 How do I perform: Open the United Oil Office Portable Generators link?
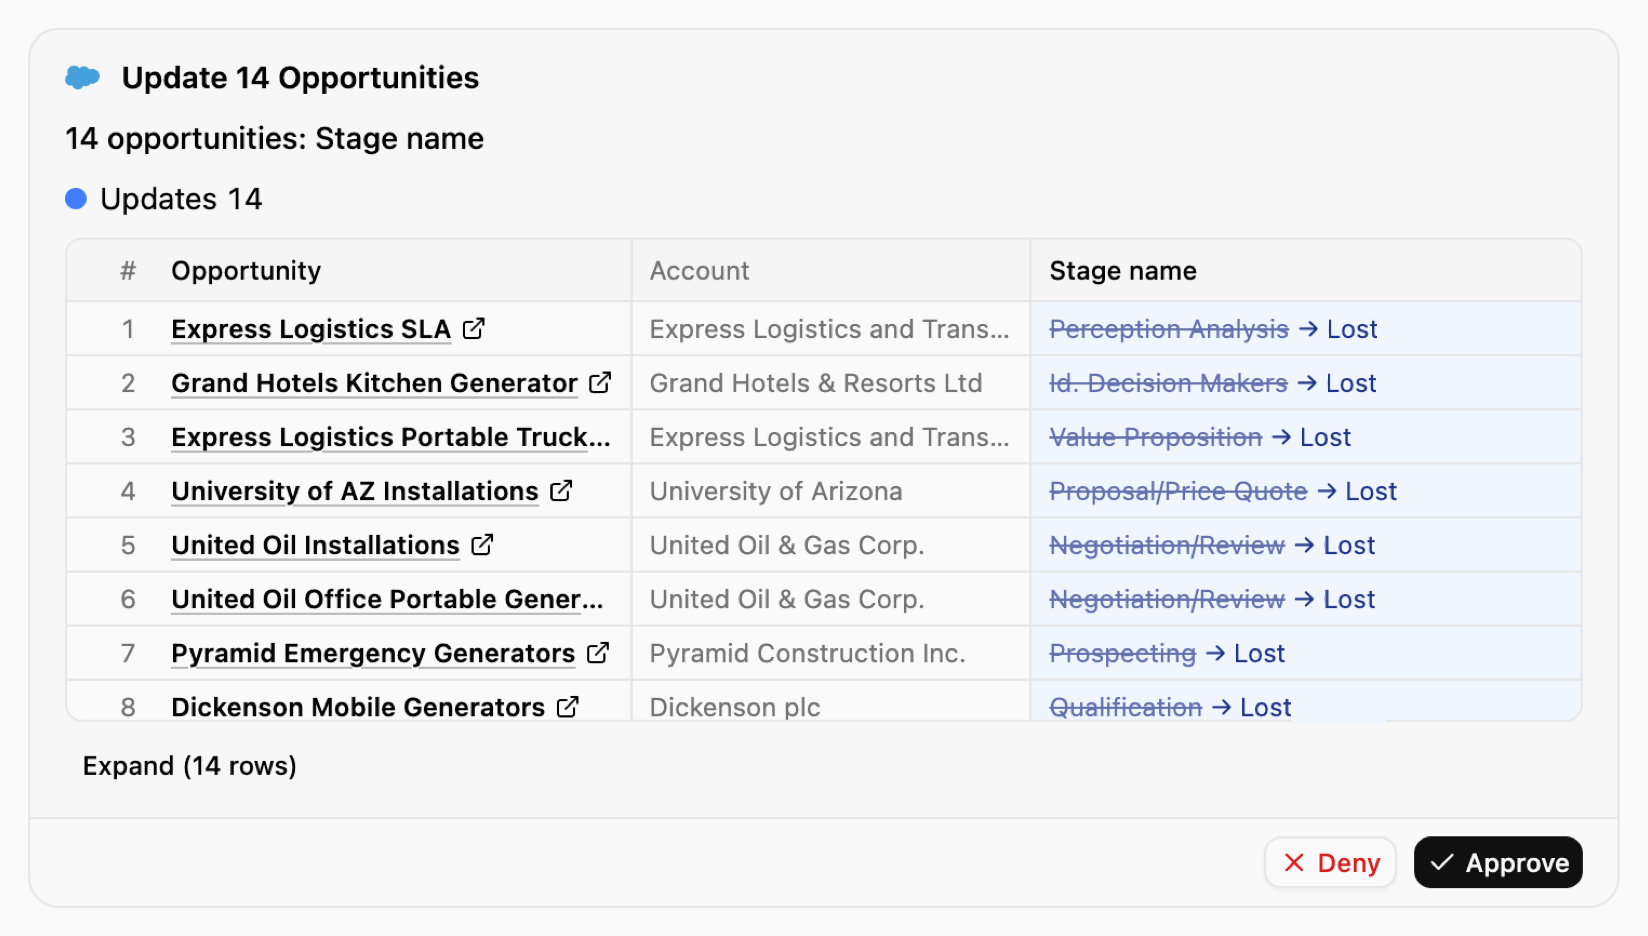coord(387,599)
